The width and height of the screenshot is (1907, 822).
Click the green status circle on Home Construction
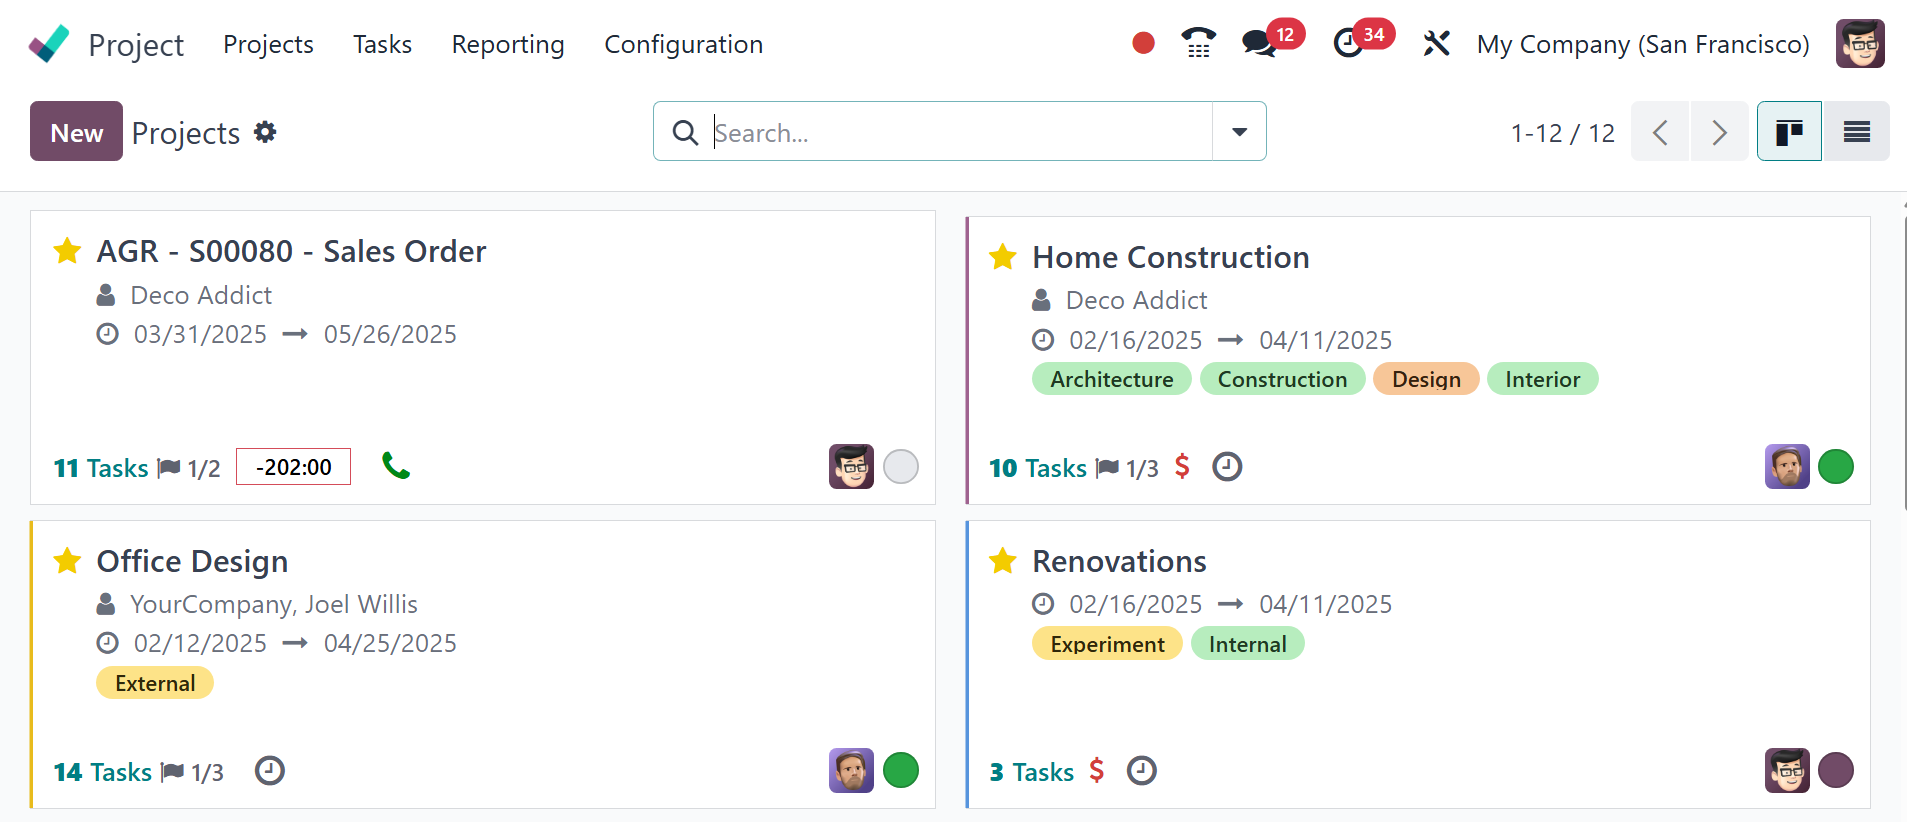1835,467
